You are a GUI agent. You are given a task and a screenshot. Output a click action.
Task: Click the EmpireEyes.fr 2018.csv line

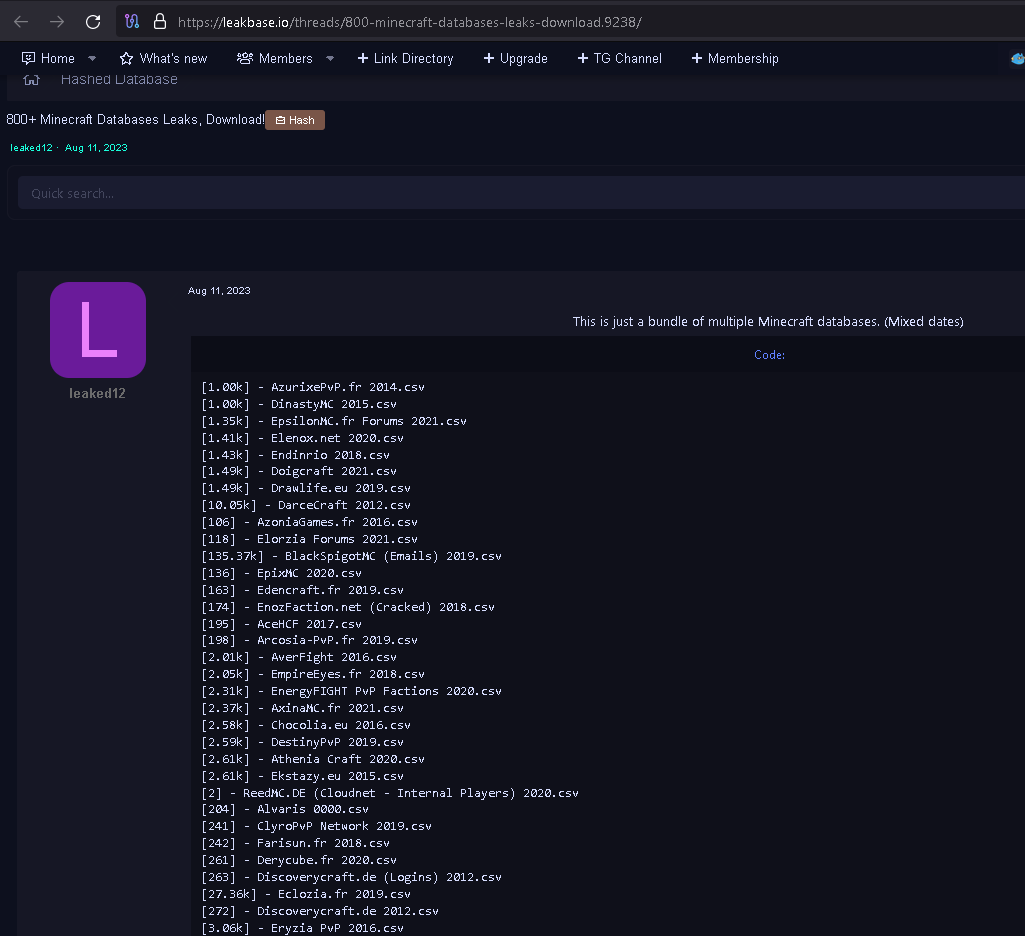point(313,674)
